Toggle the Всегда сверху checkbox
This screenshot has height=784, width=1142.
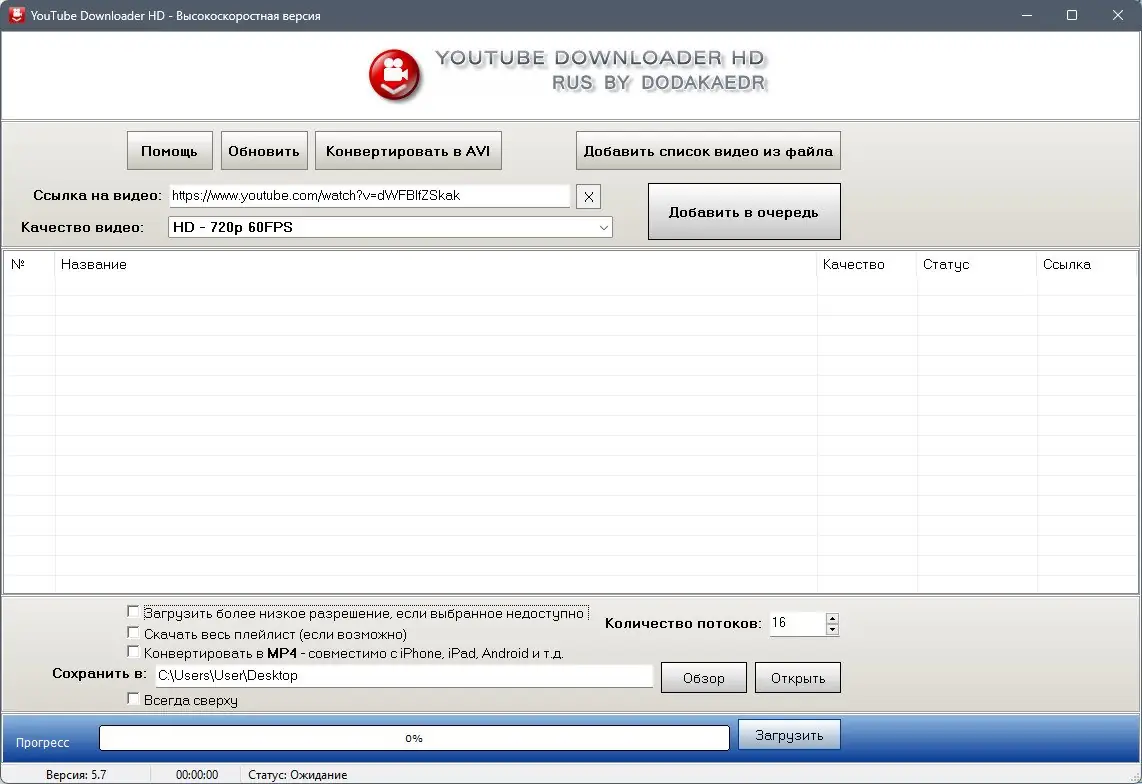(x=133, y=699)
